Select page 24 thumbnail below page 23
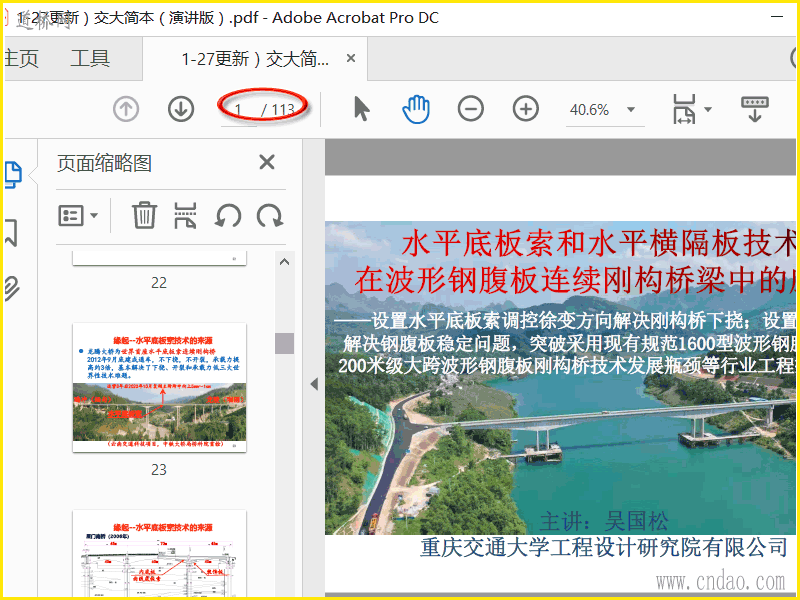 pos(159,553)
